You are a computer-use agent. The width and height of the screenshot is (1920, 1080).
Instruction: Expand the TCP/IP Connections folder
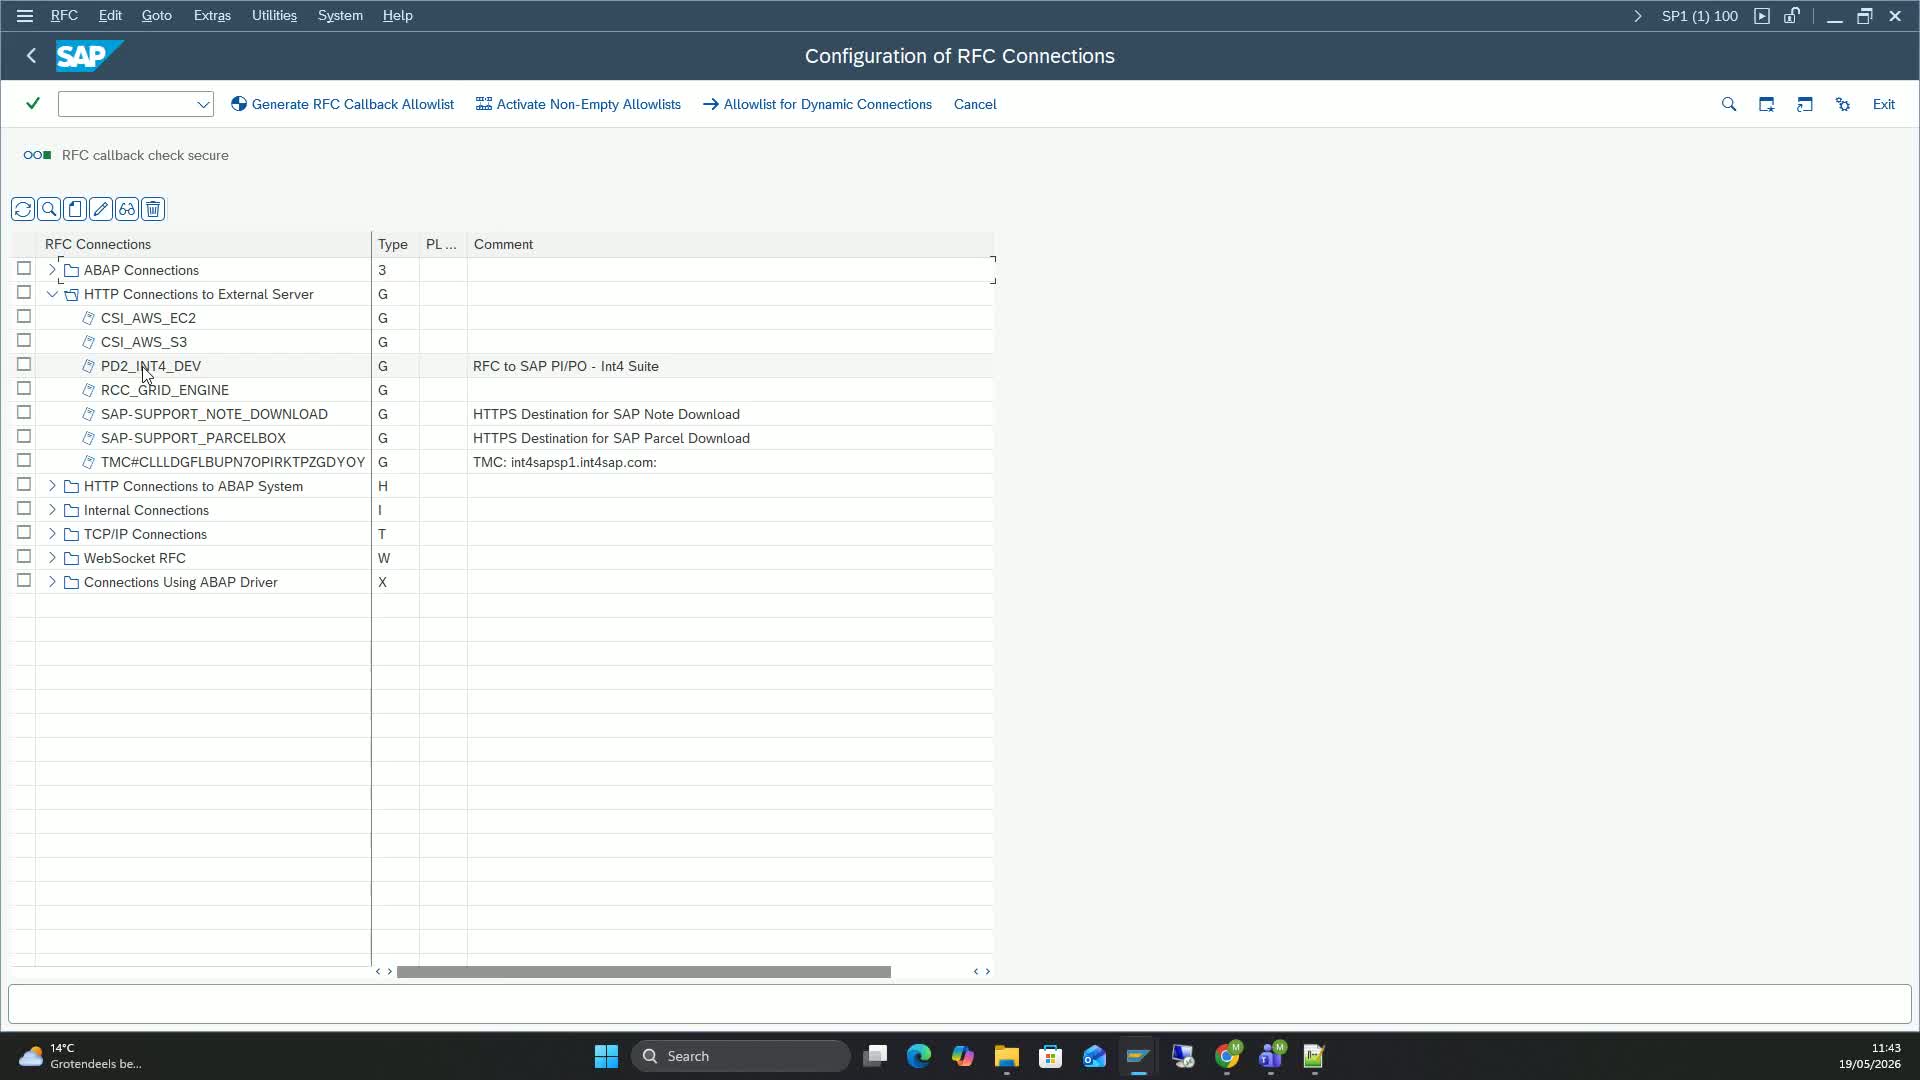point(52,534)
